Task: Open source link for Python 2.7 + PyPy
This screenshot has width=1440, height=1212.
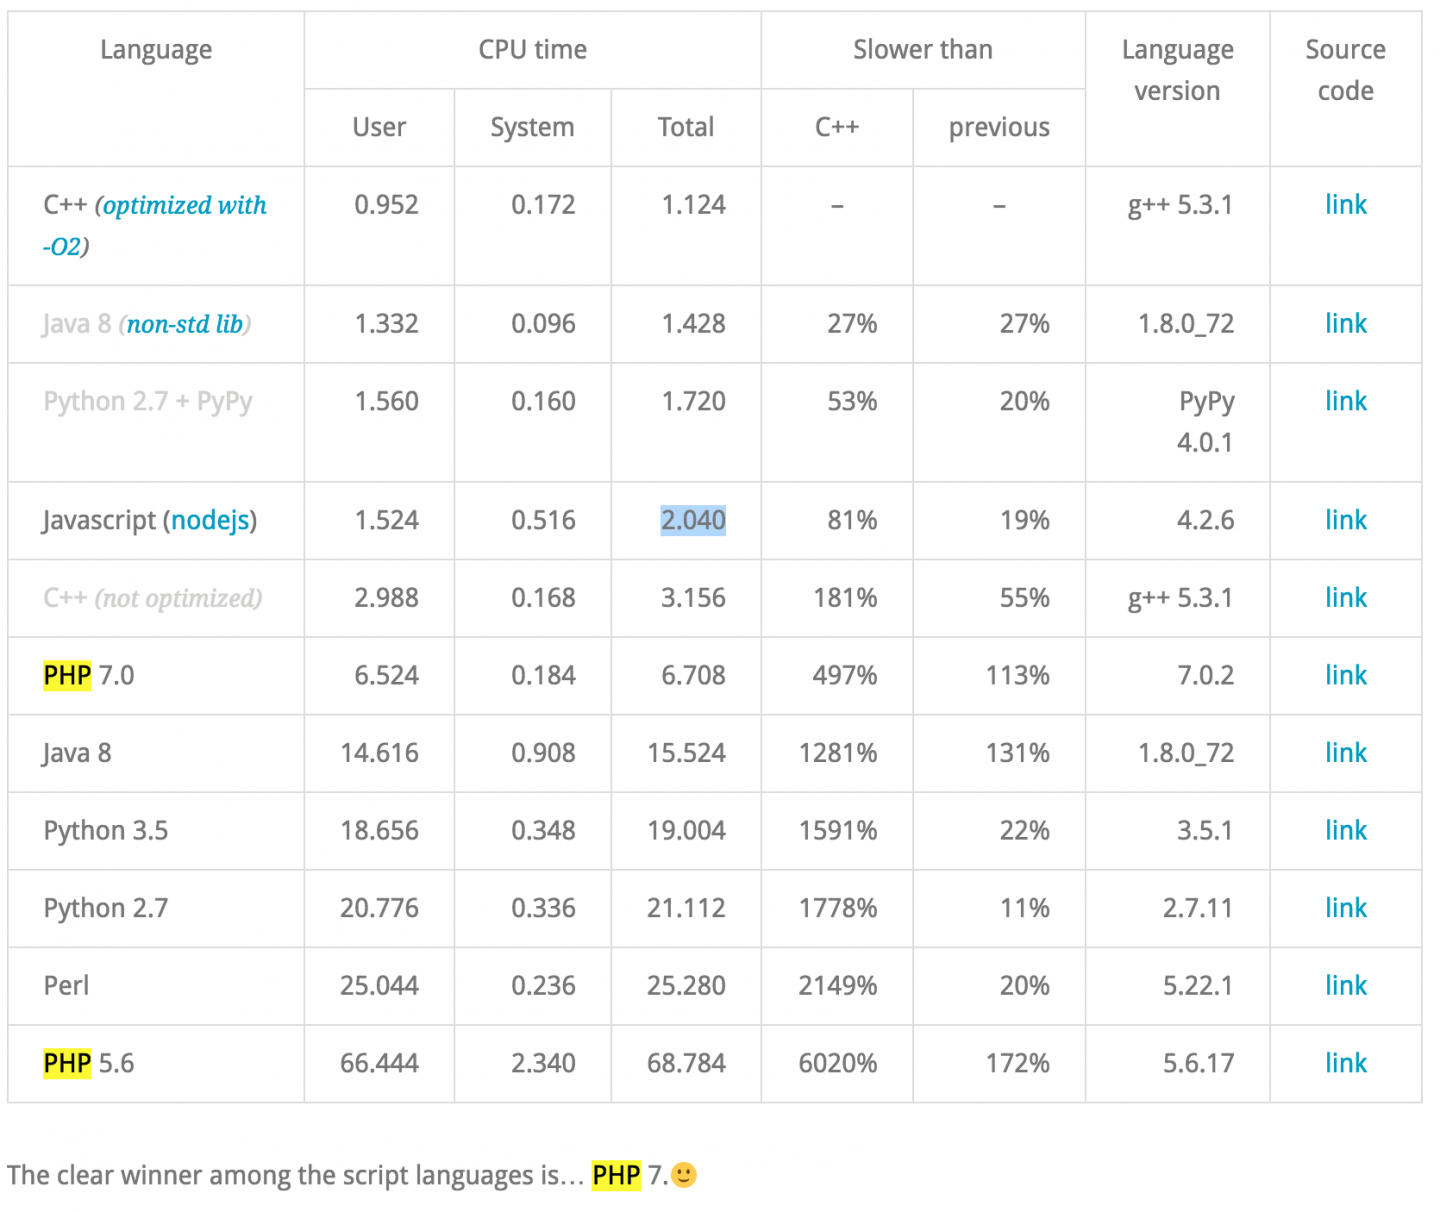Action: click(1345, 401)
